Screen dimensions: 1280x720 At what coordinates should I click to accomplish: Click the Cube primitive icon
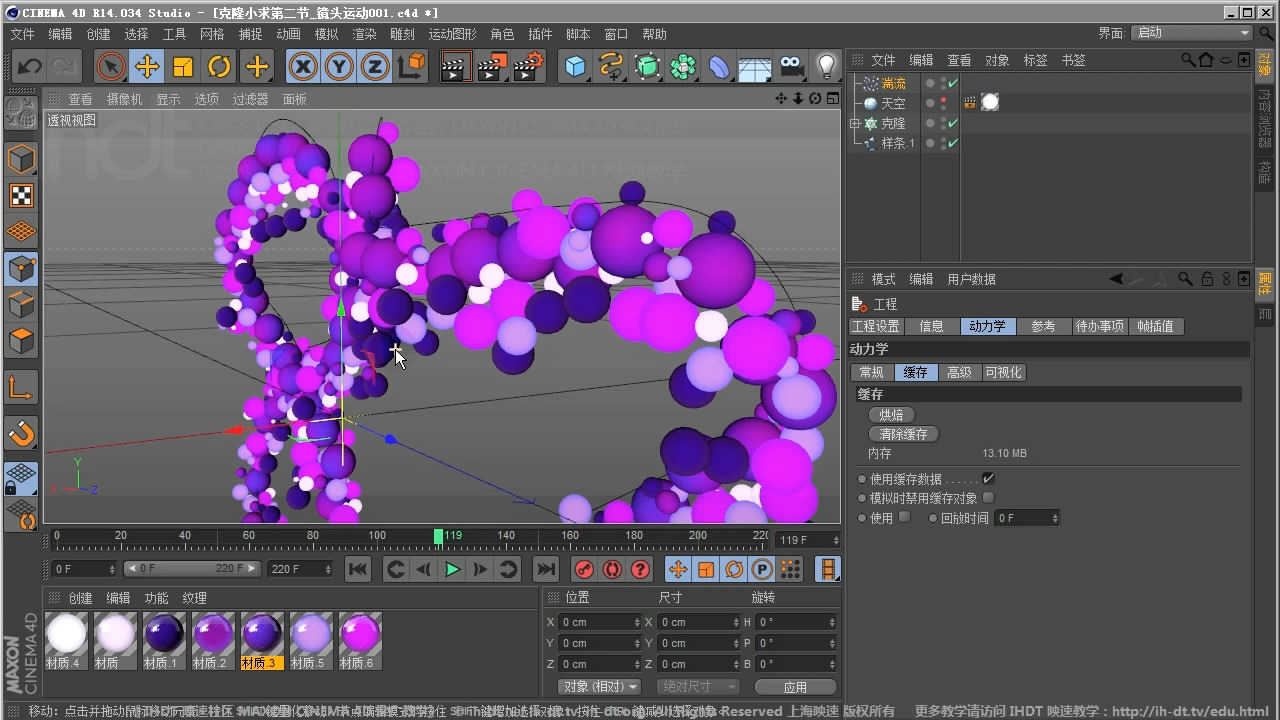(577, 66)
